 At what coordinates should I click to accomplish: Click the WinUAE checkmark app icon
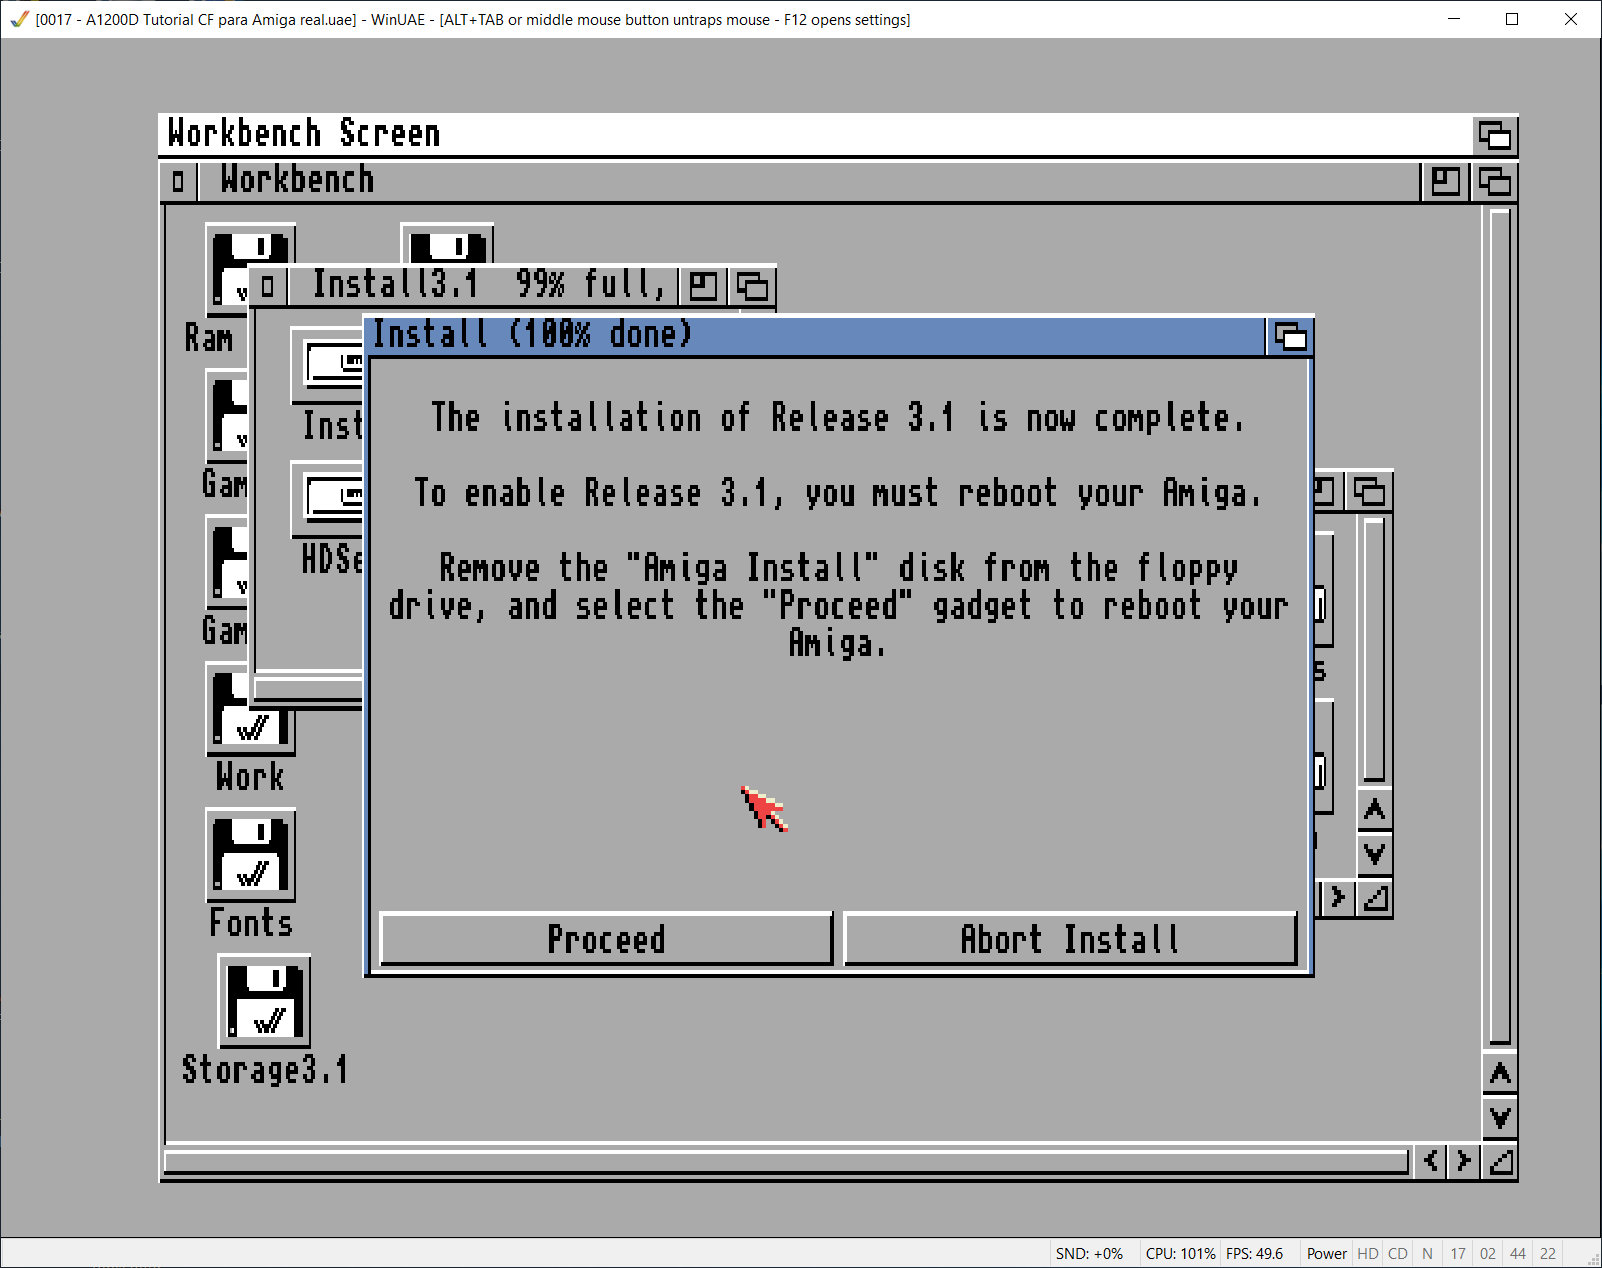point(19,19)
